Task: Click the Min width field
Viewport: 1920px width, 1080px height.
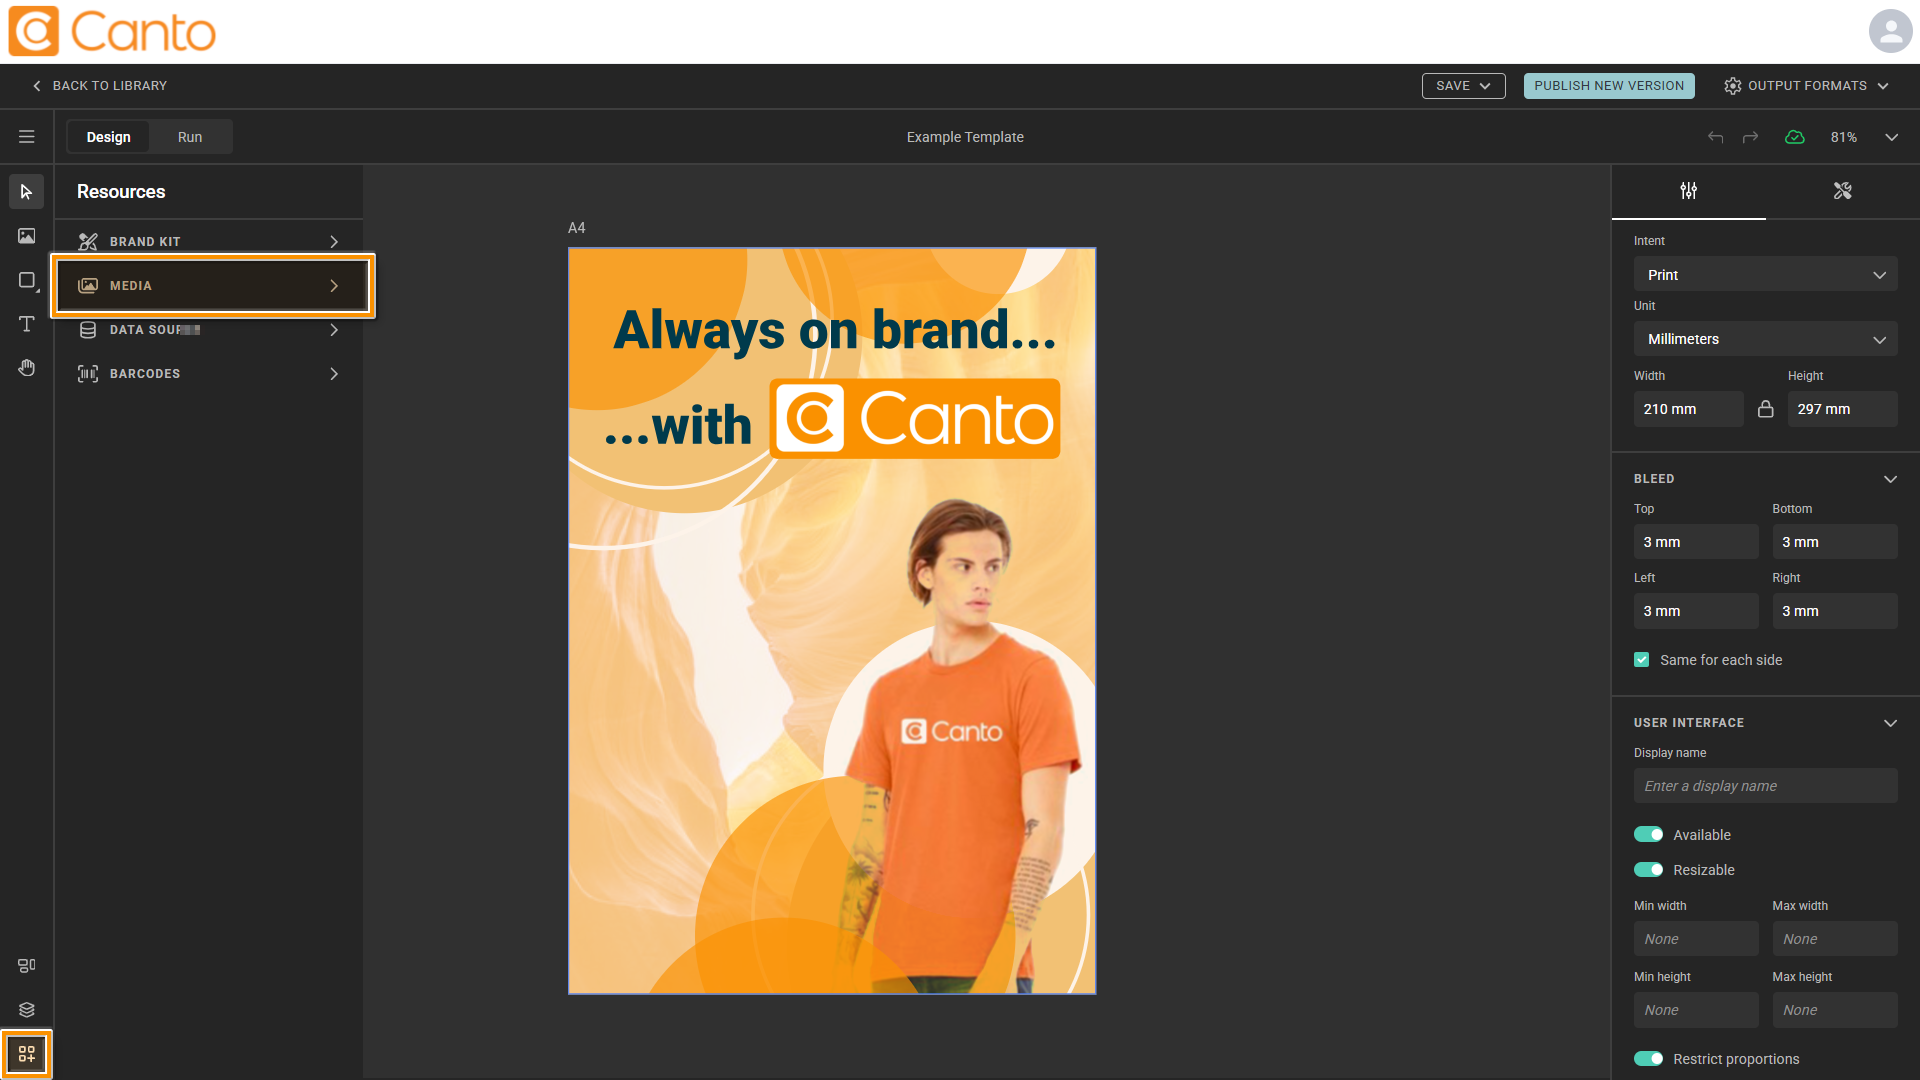Action: click(1696, 939)
